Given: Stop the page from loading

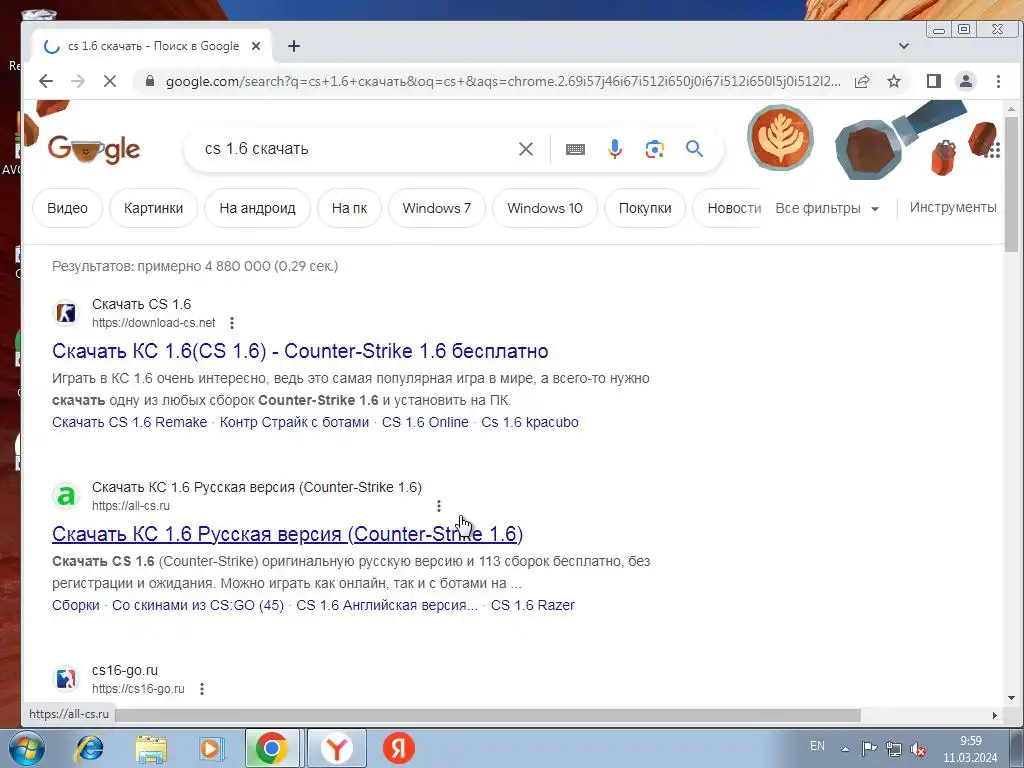Looking at the screenshot, I should click(x=110, y=81).
